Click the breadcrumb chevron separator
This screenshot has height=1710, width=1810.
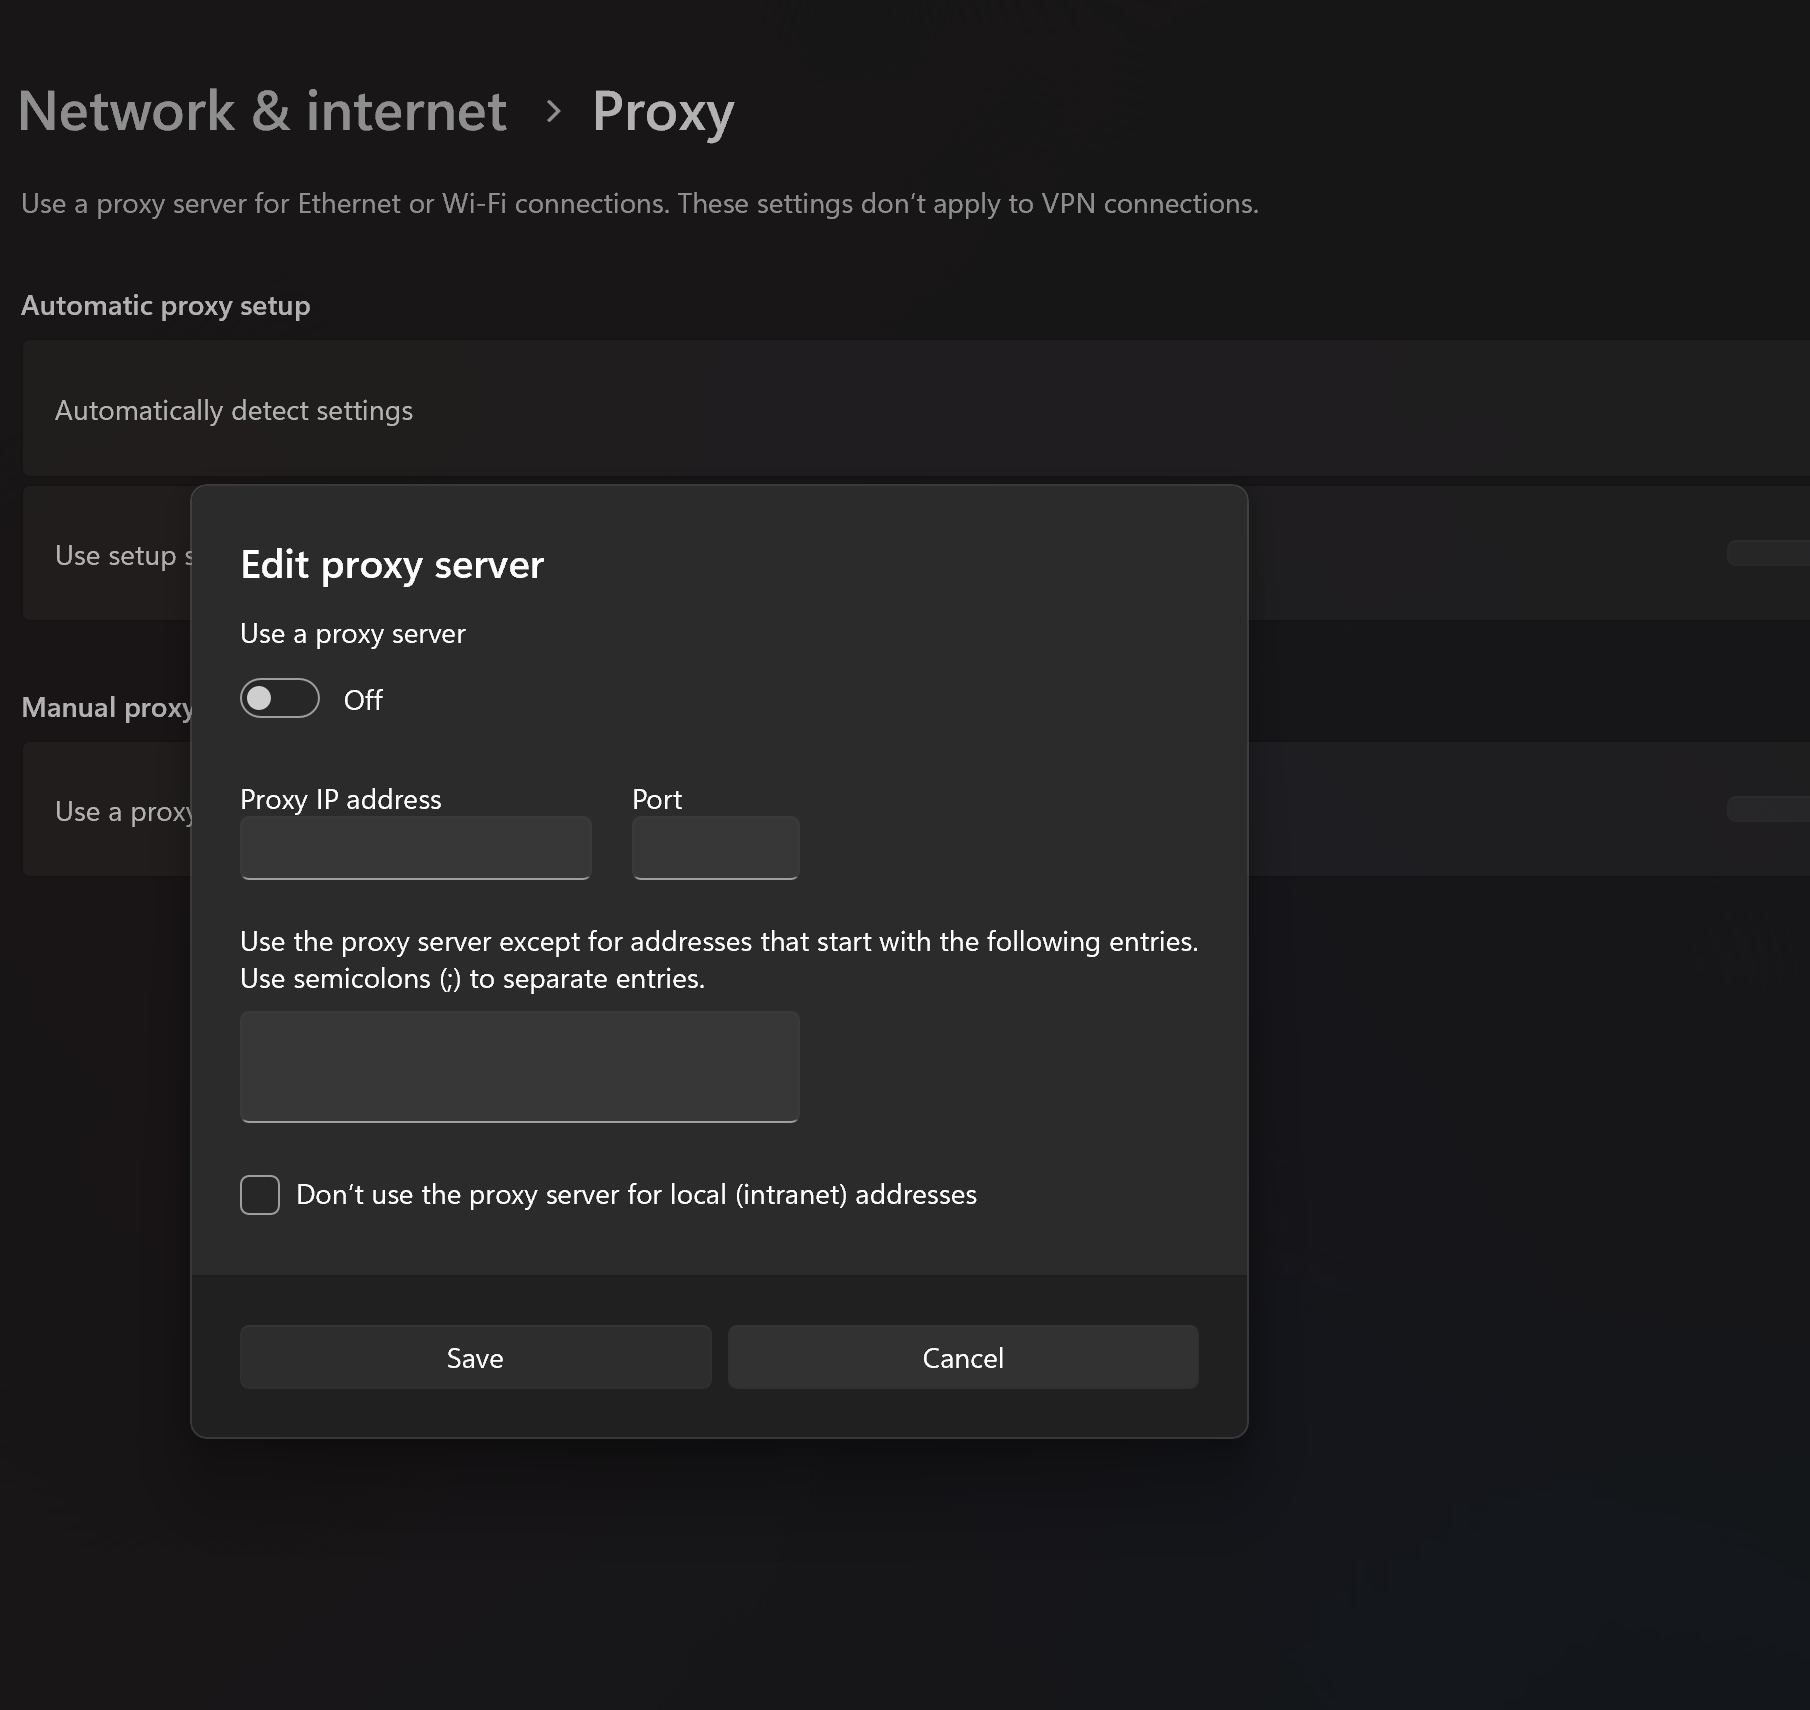click(x=553, y=112)
